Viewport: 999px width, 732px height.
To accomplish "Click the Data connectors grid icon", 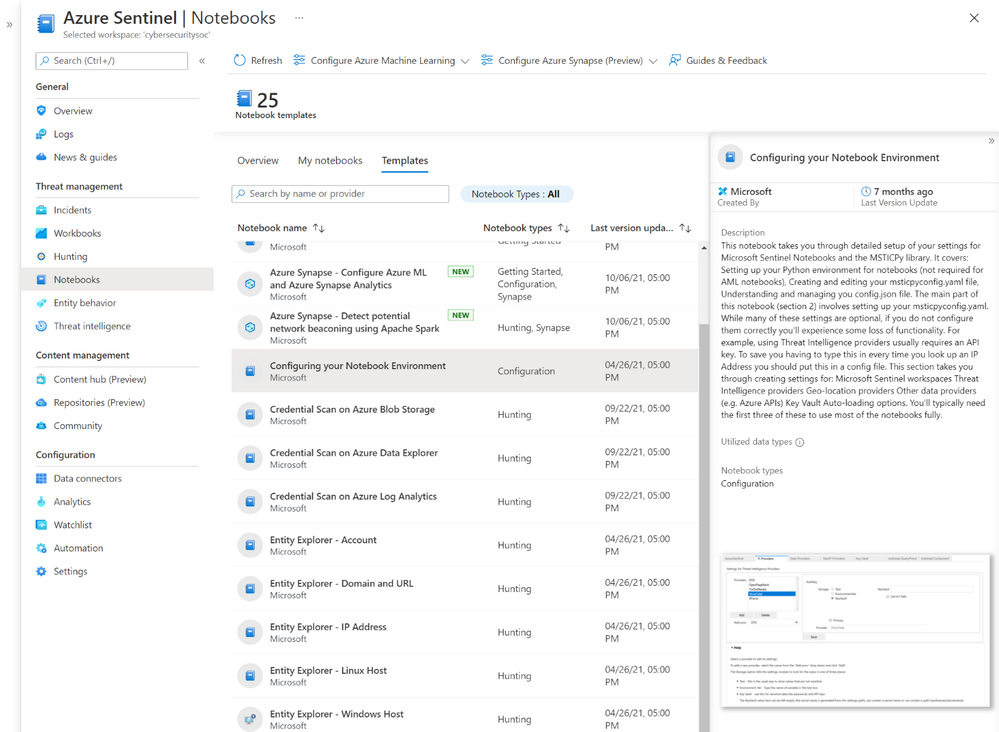I will click(41, 478).
